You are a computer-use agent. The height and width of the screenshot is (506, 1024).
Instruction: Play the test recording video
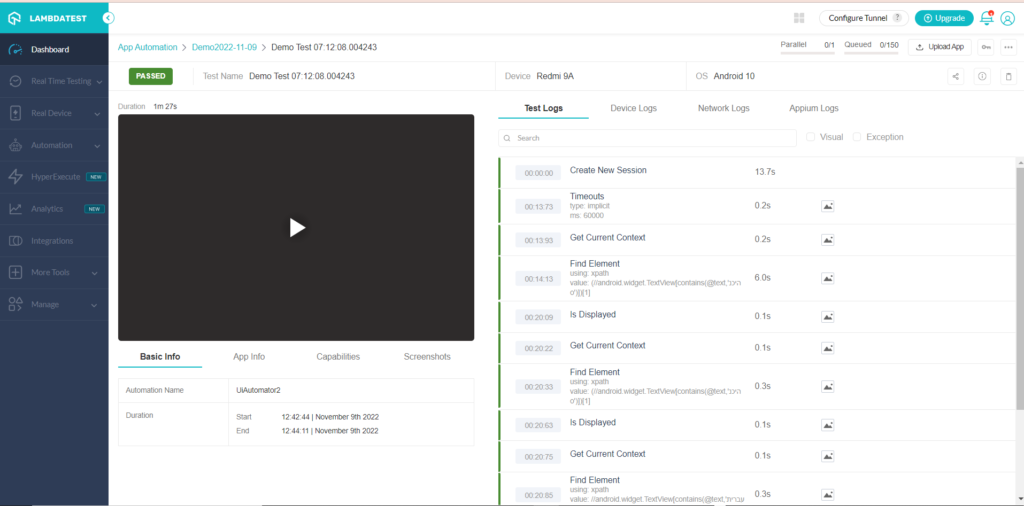(296, 227)
